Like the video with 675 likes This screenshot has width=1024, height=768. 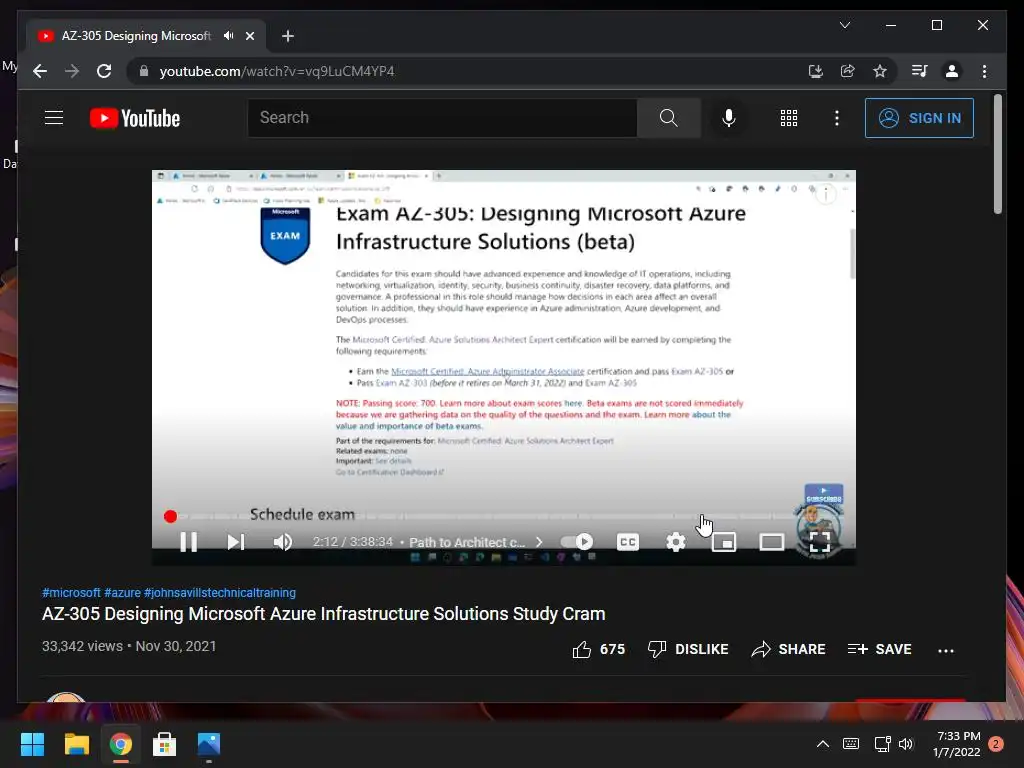click(x=598, y=649)
